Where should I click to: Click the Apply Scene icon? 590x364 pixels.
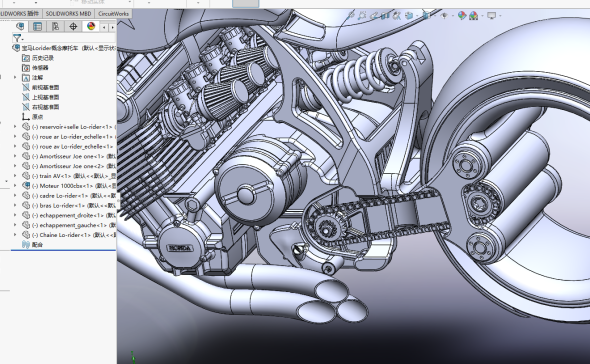point(473,15)
